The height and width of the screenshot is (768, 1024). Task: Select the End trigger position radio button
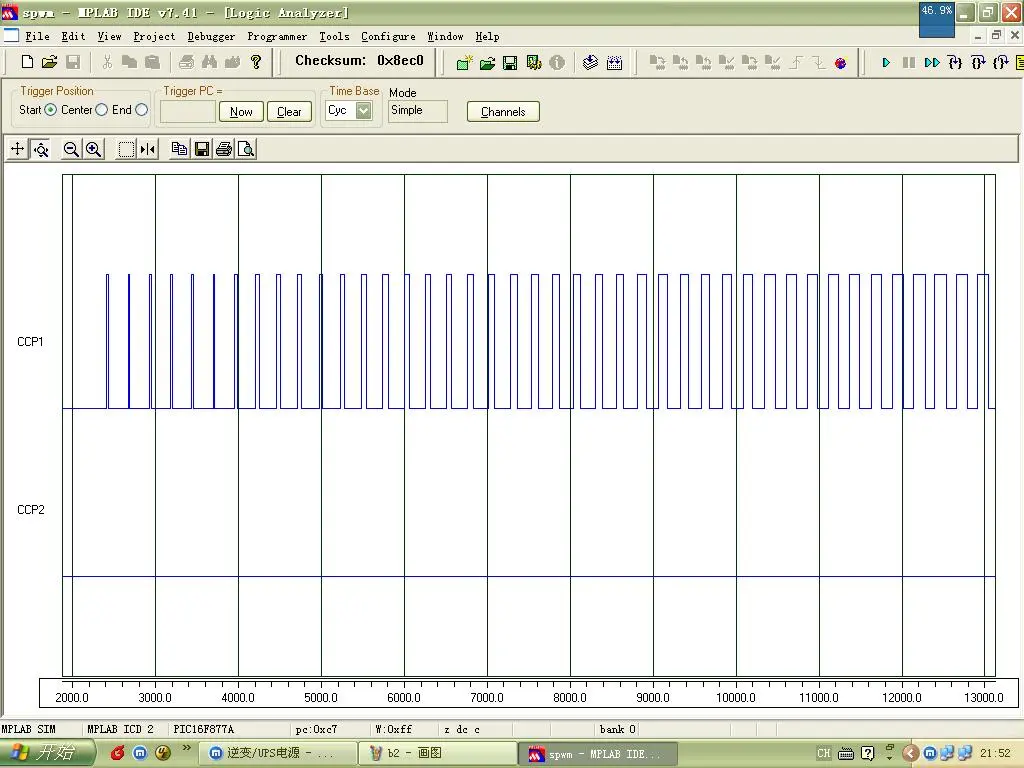(141, 110)
